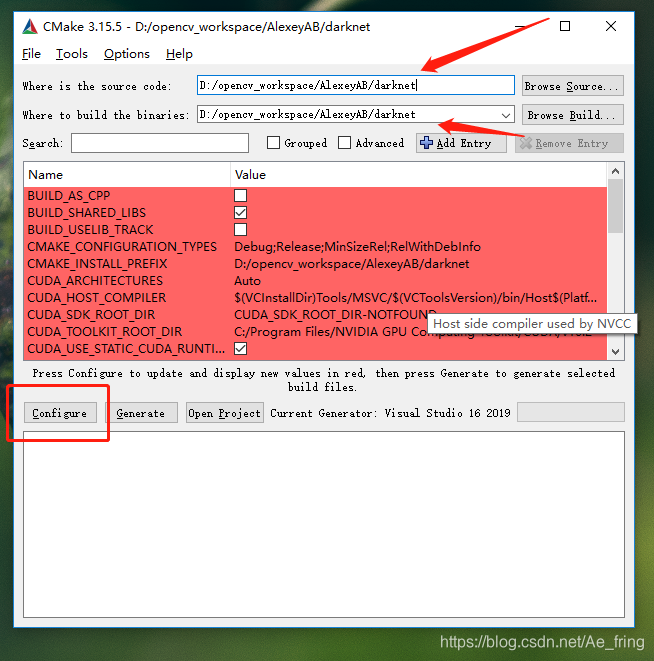Viewport: 654px width, 661px height.
Task: Select the CMAKE_CONFIGURATION_TYPES row name
Action: tap(122, 247)
